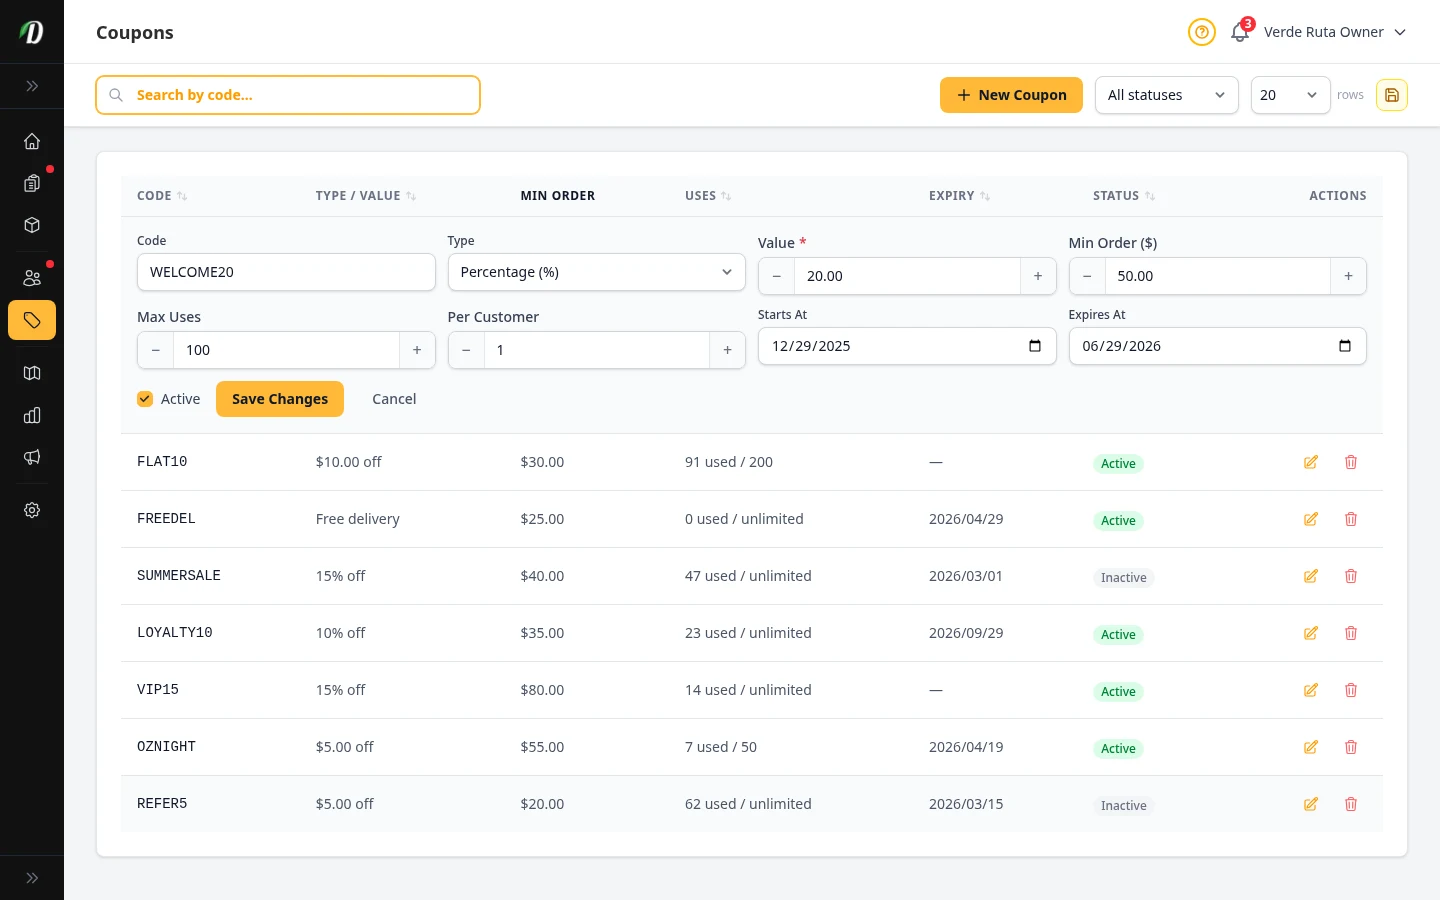Screen dimensions: 1440x900
Task: Select the highlighted Coupons tag icon
Action: (32, 320)
